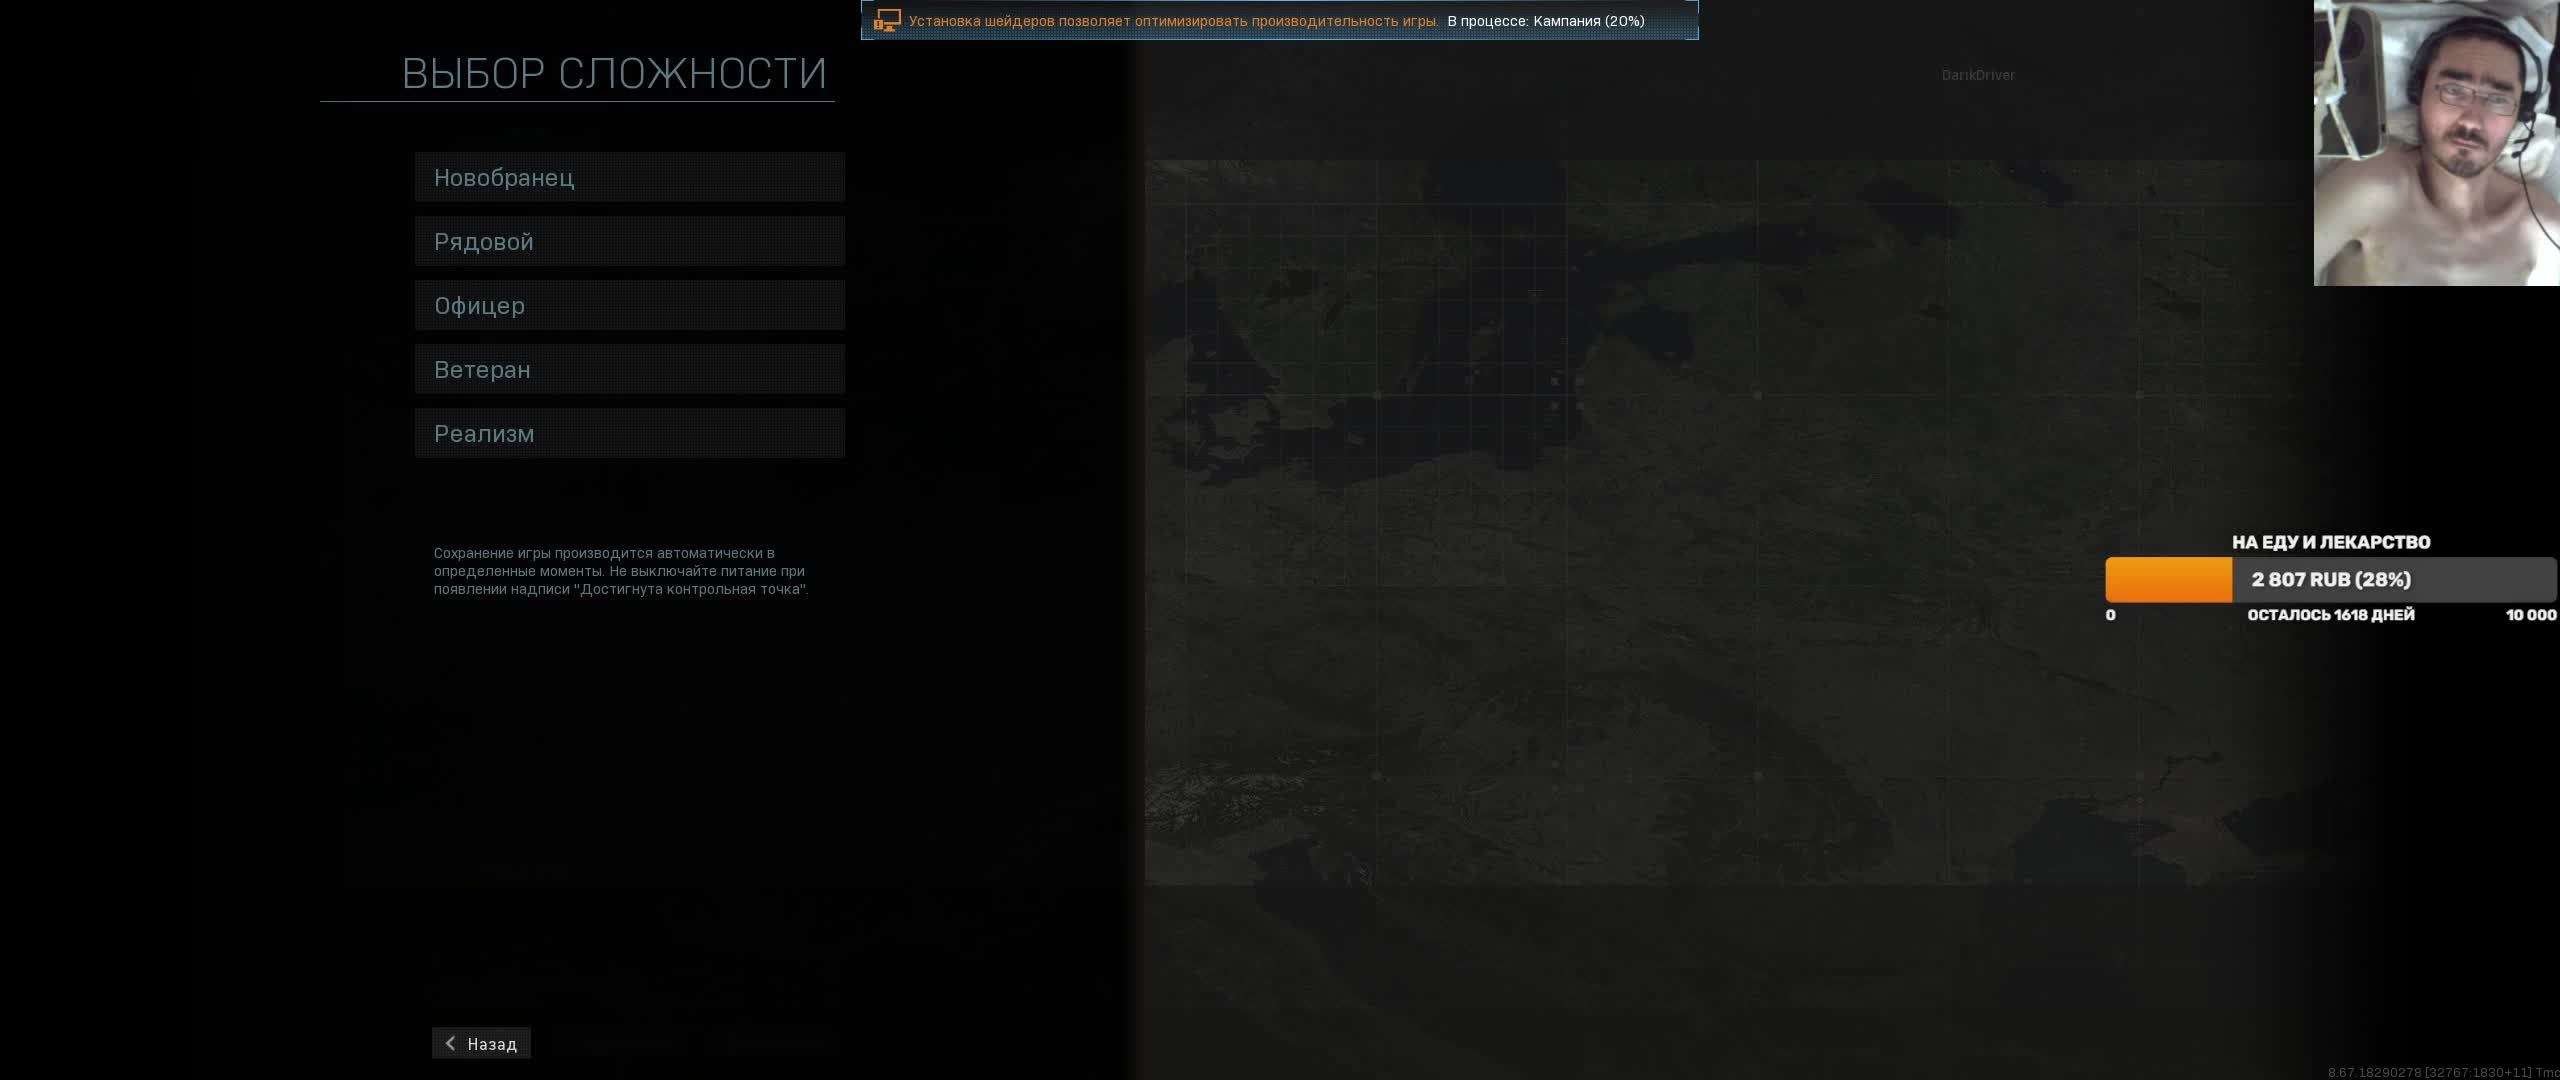
Task: Click the 2 807 RUB (28%) label
Action: point(2331,580)
